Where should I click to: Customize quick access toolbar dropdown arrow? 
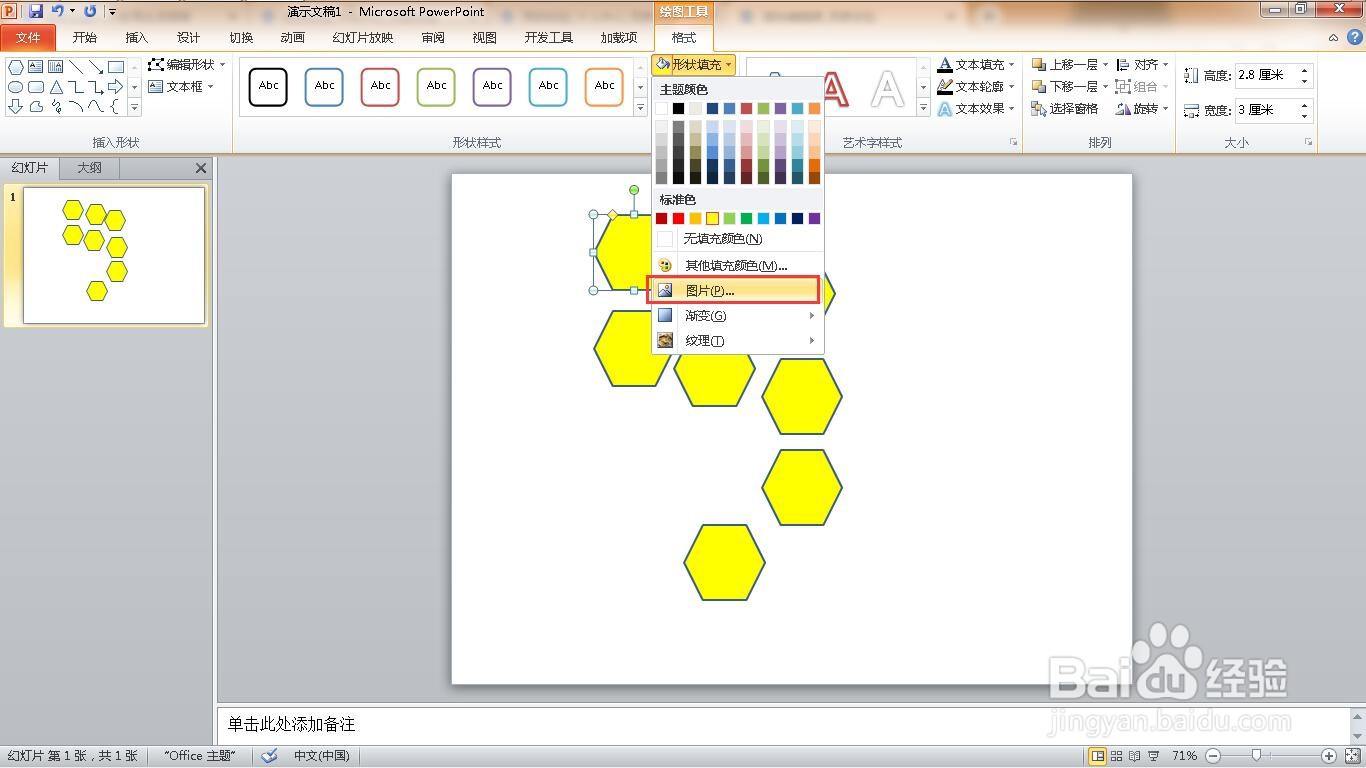click(112, 12)
